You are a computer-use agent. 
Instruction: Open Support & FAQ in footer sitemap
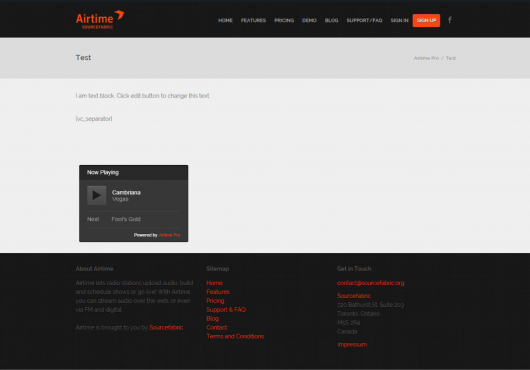click(226, 310)
